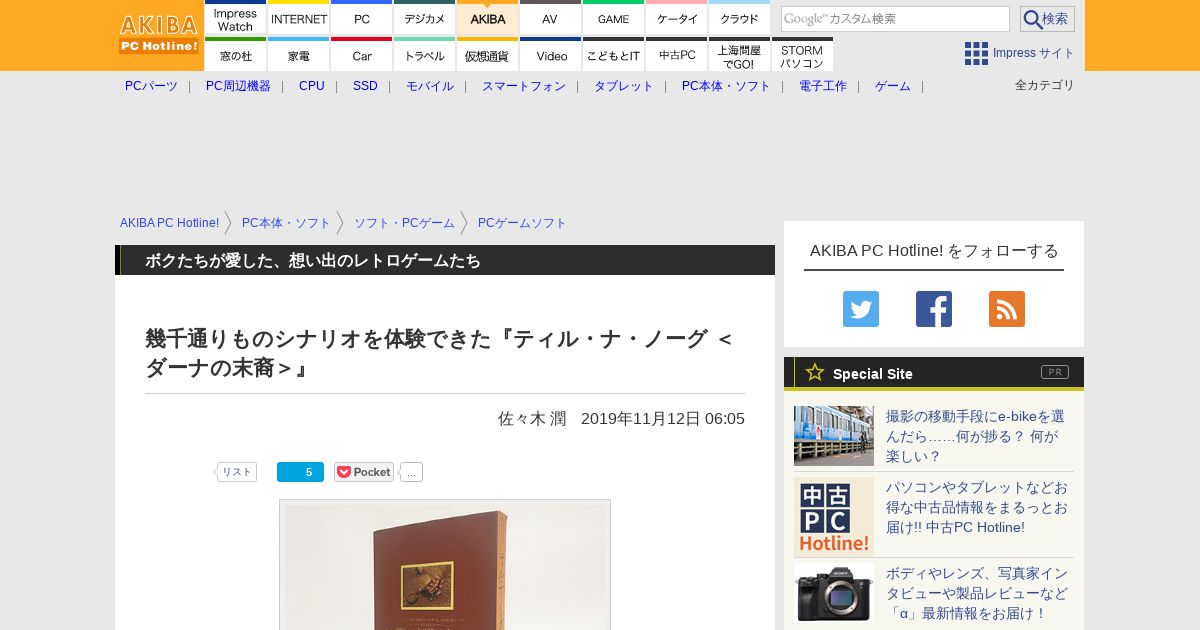Screen dimensions: 1200x630
Task: Open the デジカメ tab
Action: [x=425, y=18]
